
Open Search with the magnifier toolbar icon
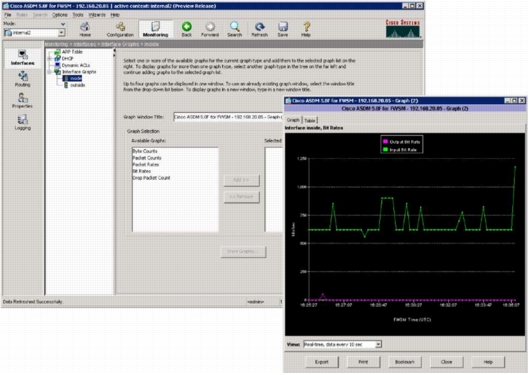point(234,29)
